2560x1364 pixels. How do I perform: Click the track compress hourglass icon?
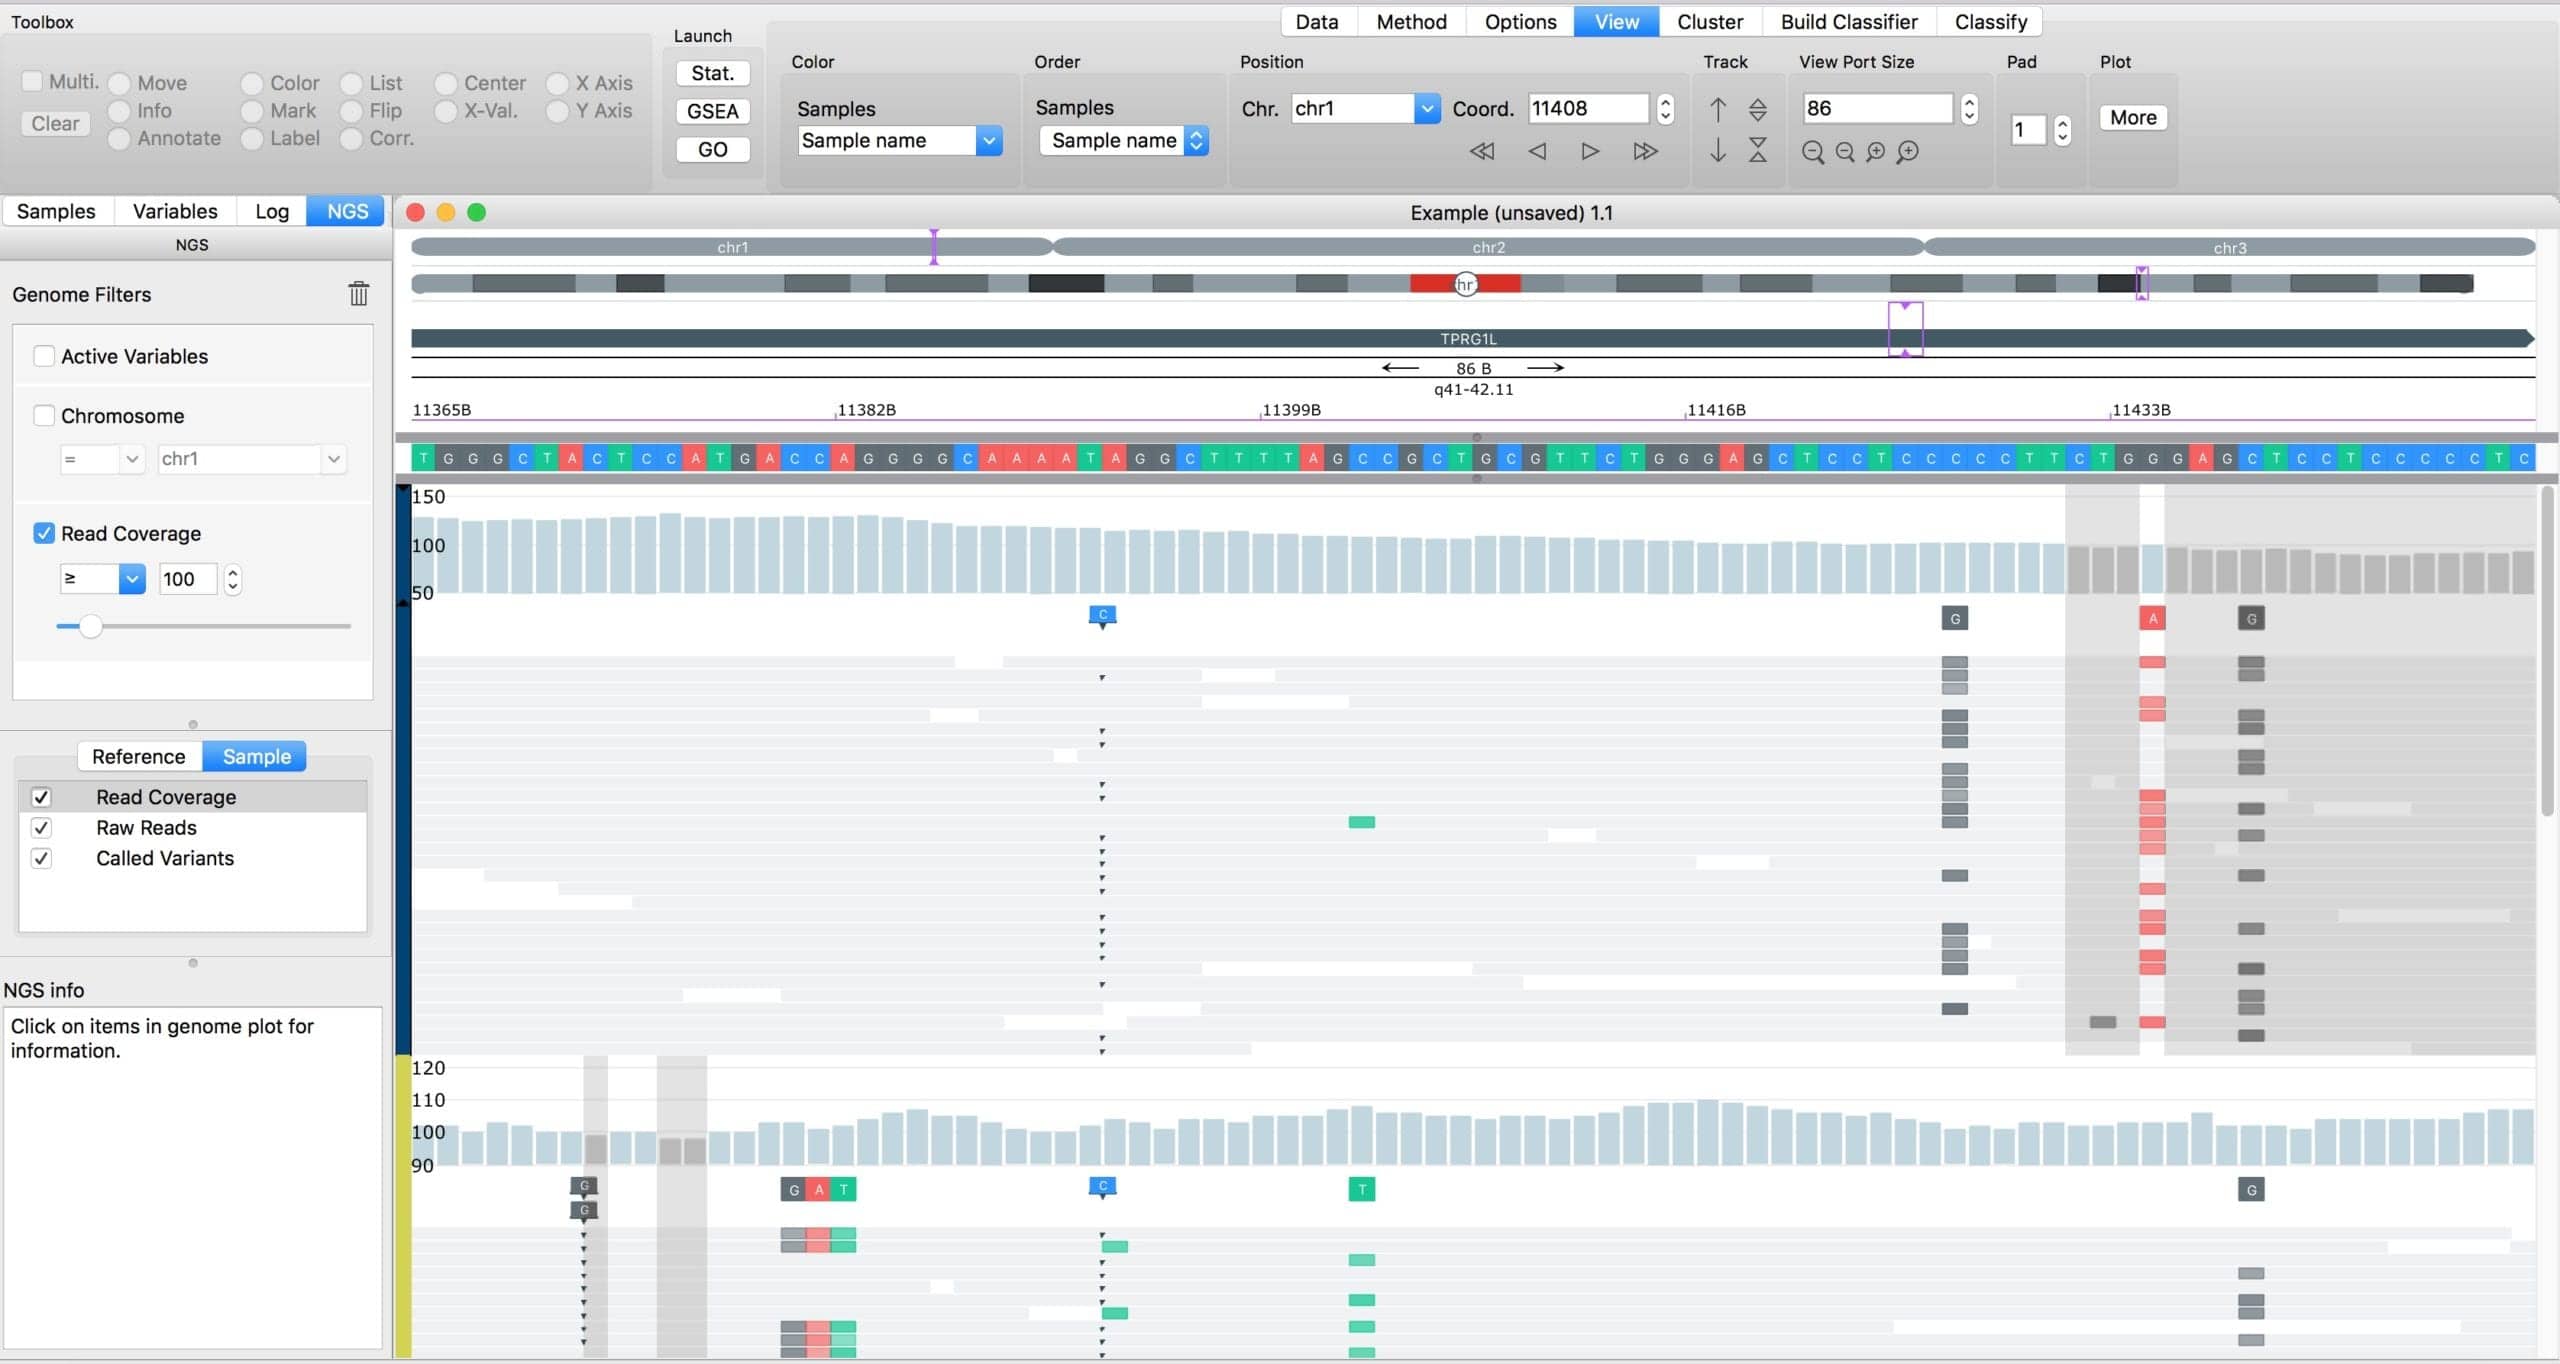[1757, 150]
